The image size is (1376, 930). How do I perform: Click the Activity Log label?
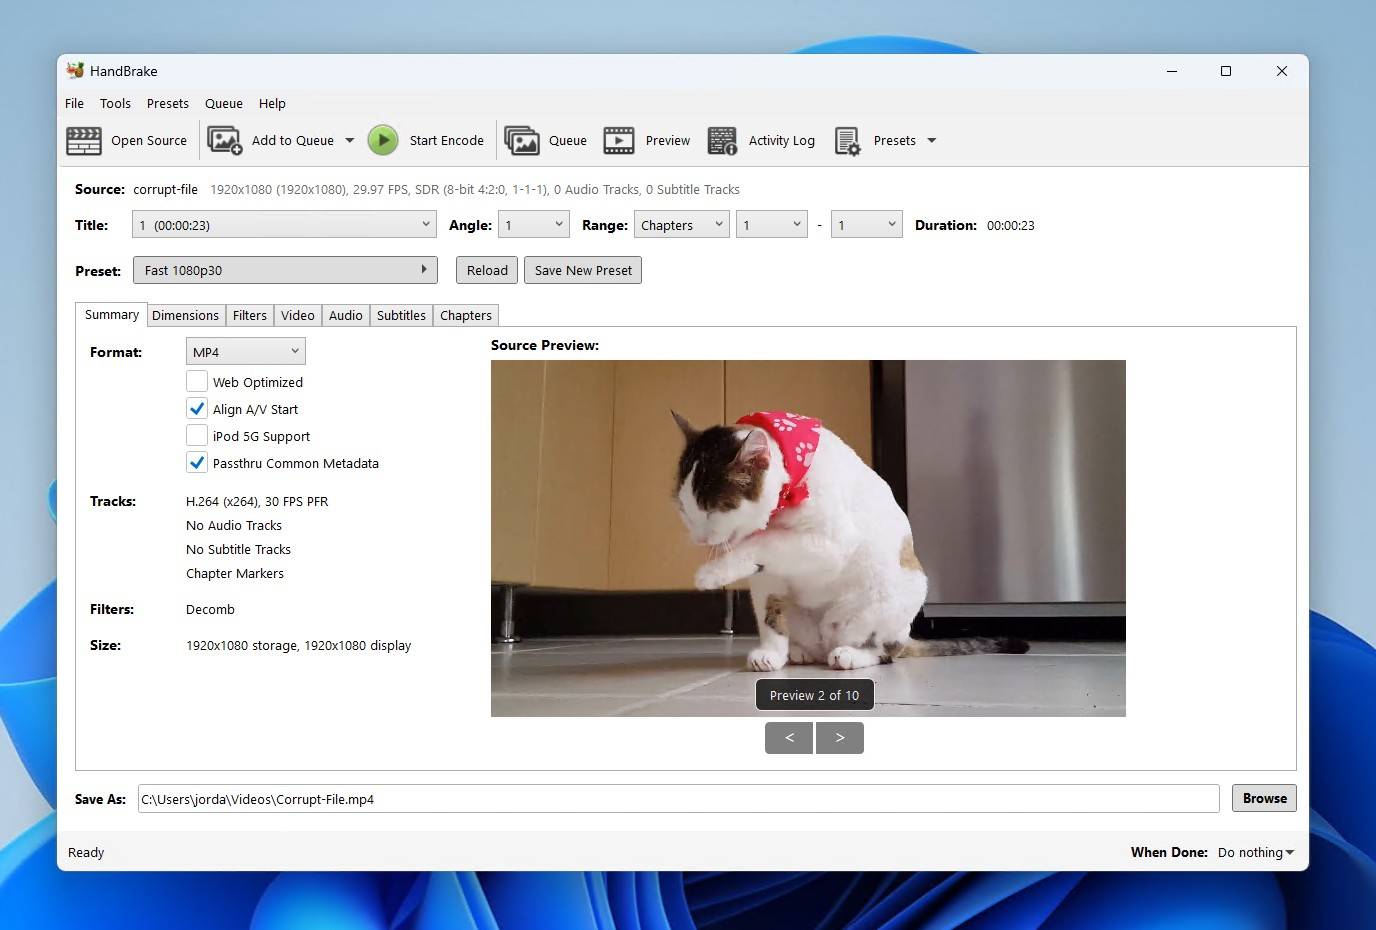[782, 141]
